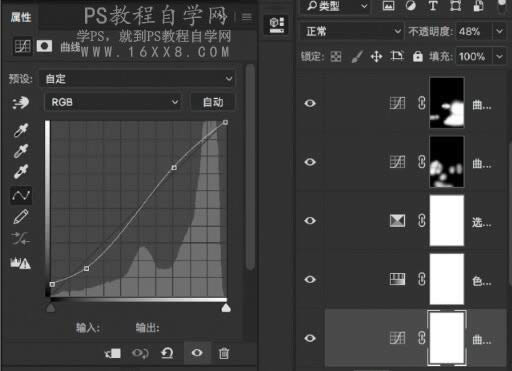Click the histogram clipping warning icon

tap(21, 263)
